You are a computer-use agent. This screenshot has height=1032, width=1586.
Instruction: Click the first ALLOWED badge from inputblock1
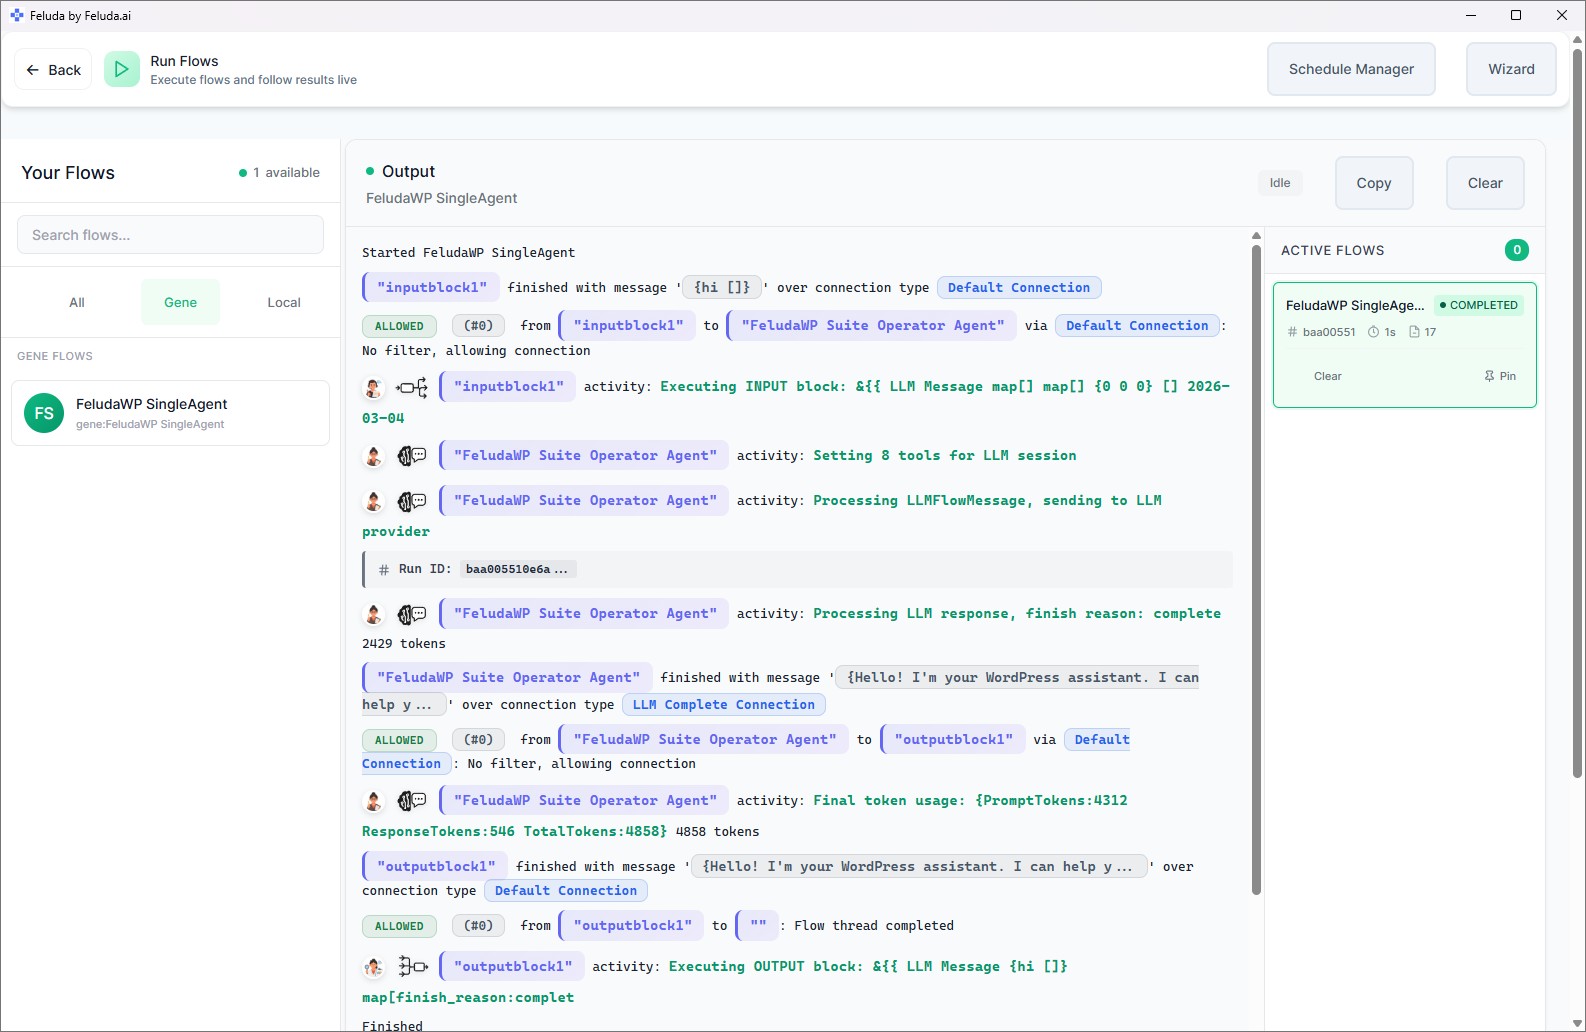click(x=399, y=326)
